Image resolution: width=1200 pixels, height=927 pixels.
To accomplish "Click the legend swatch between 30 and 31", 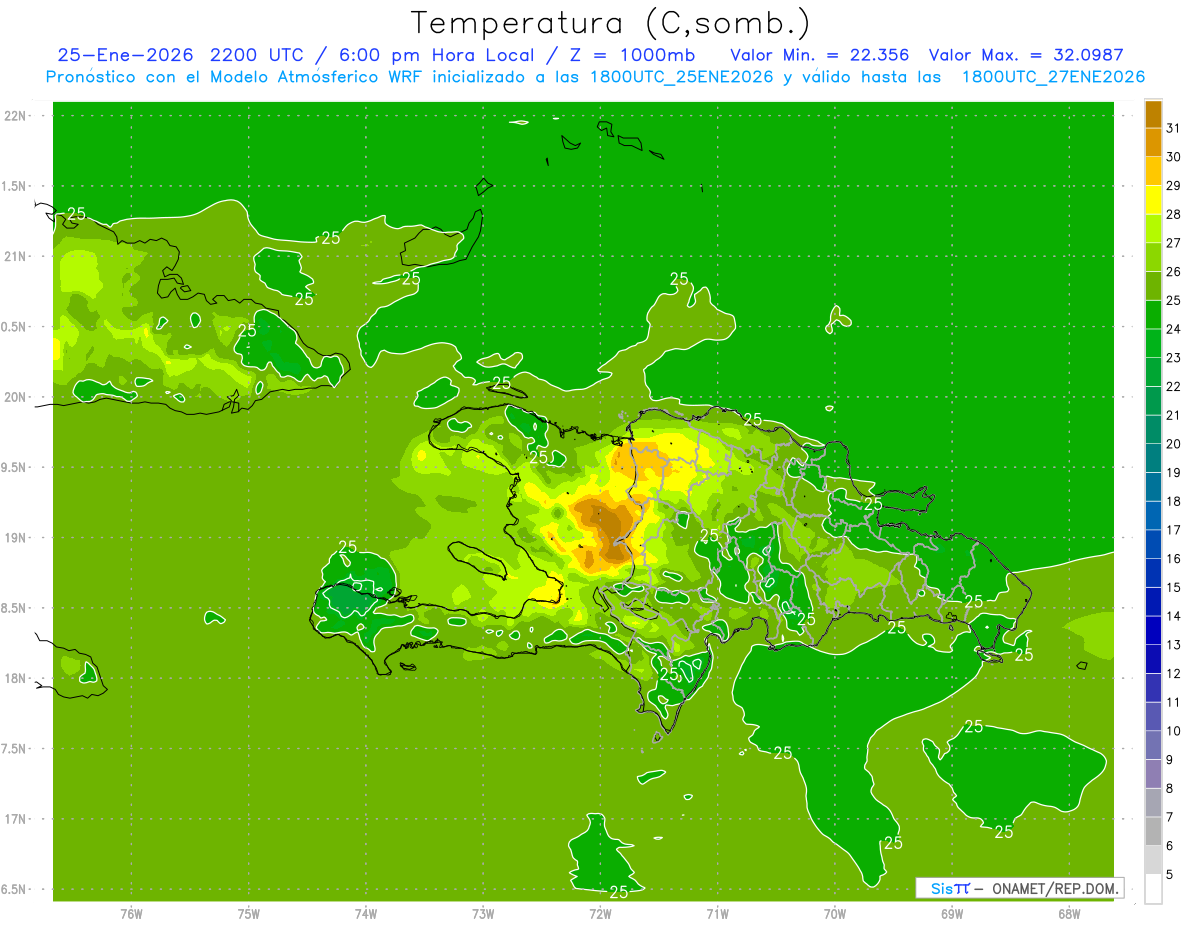I will point(1153,142).
